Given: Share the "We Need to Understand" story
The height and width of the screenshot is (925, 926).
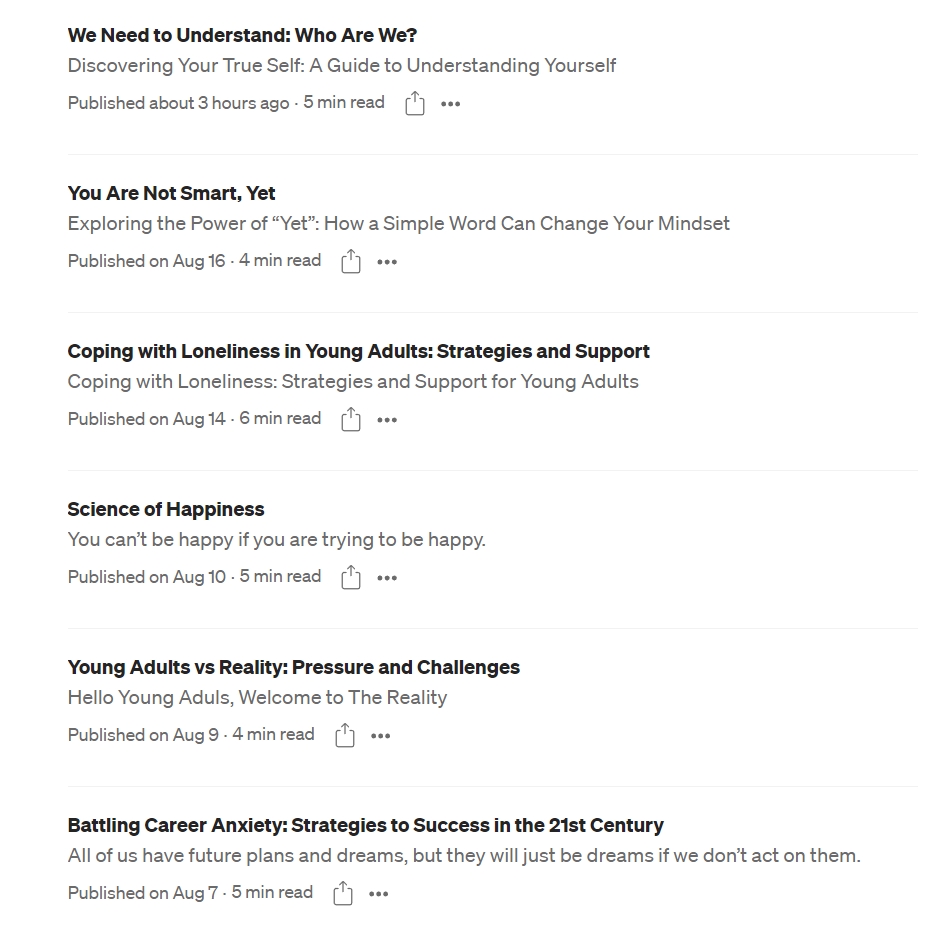Looking at the screenshot, I should (x=415, y=103).
